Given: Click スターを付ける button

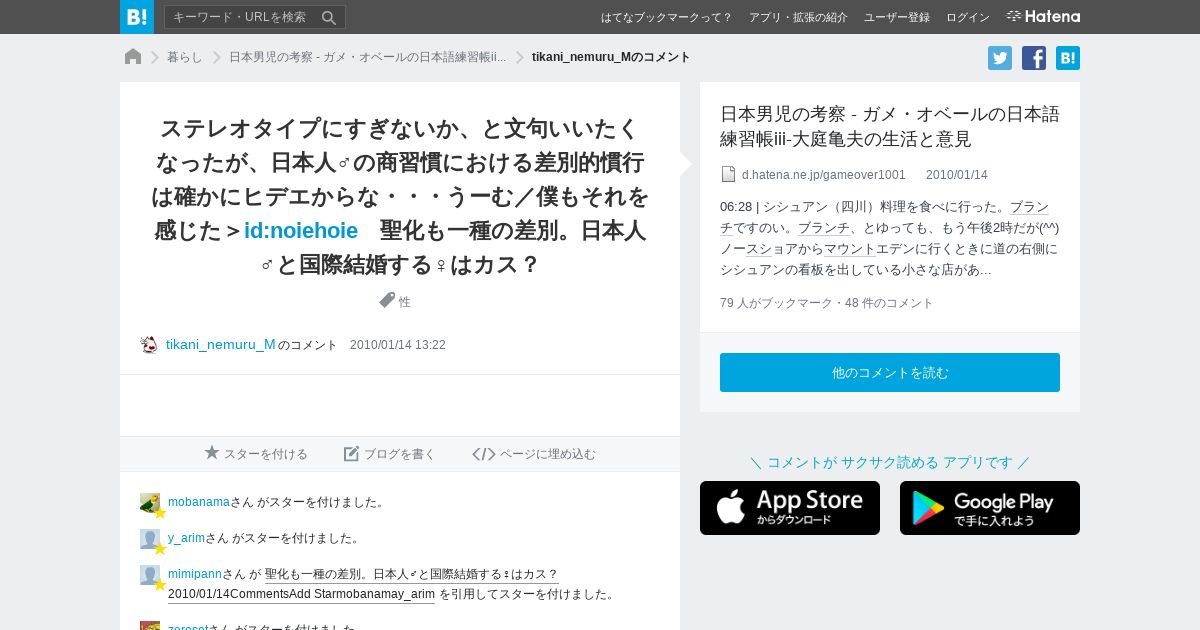Looking at the screenshot, I should click(256, 454).
